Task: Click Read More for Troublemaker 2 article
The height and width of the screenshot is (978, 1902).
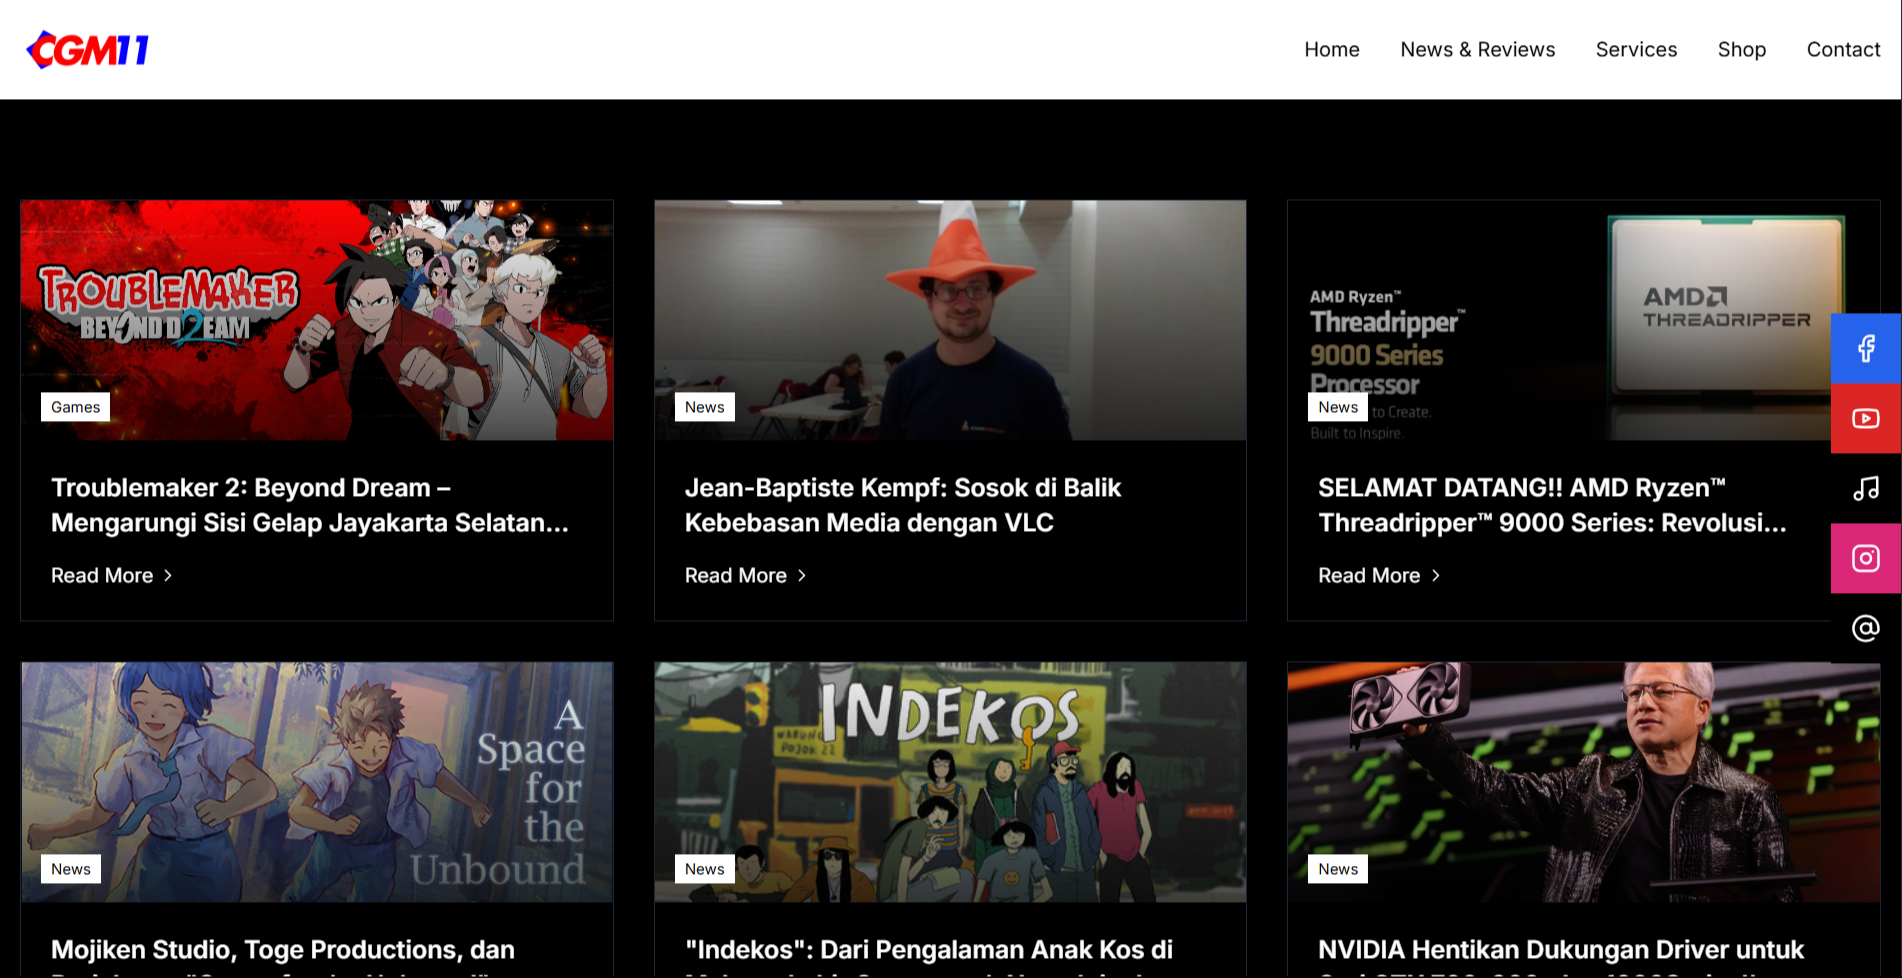Action: coord(112,575)
